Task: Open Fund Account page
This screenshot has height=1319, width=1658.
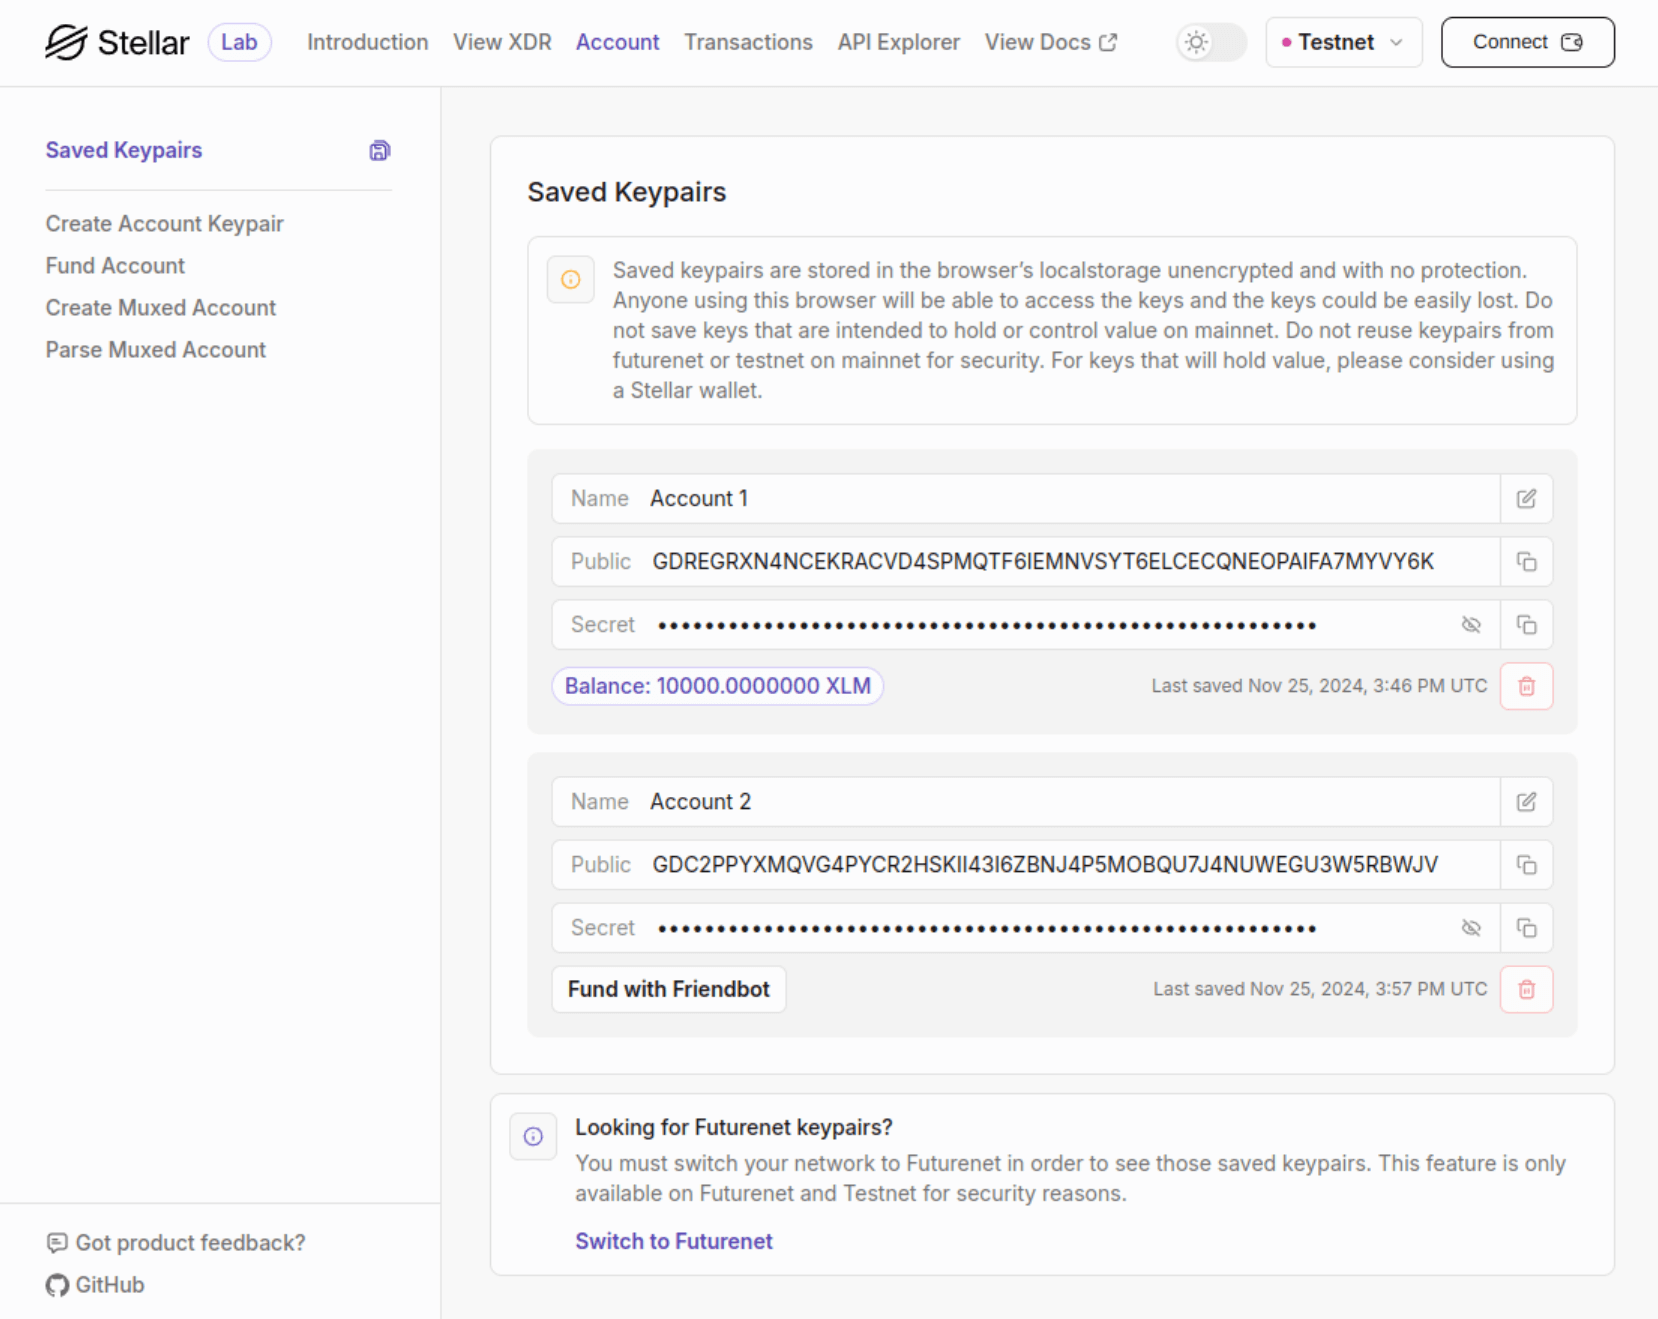Action: coord(115,266)
